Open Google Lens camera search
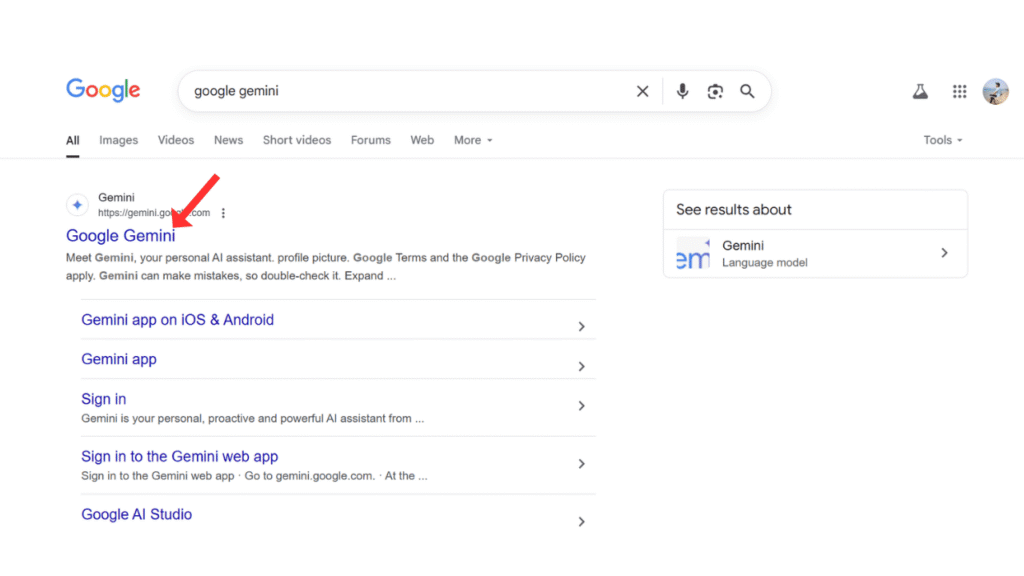 coord(715,91)
